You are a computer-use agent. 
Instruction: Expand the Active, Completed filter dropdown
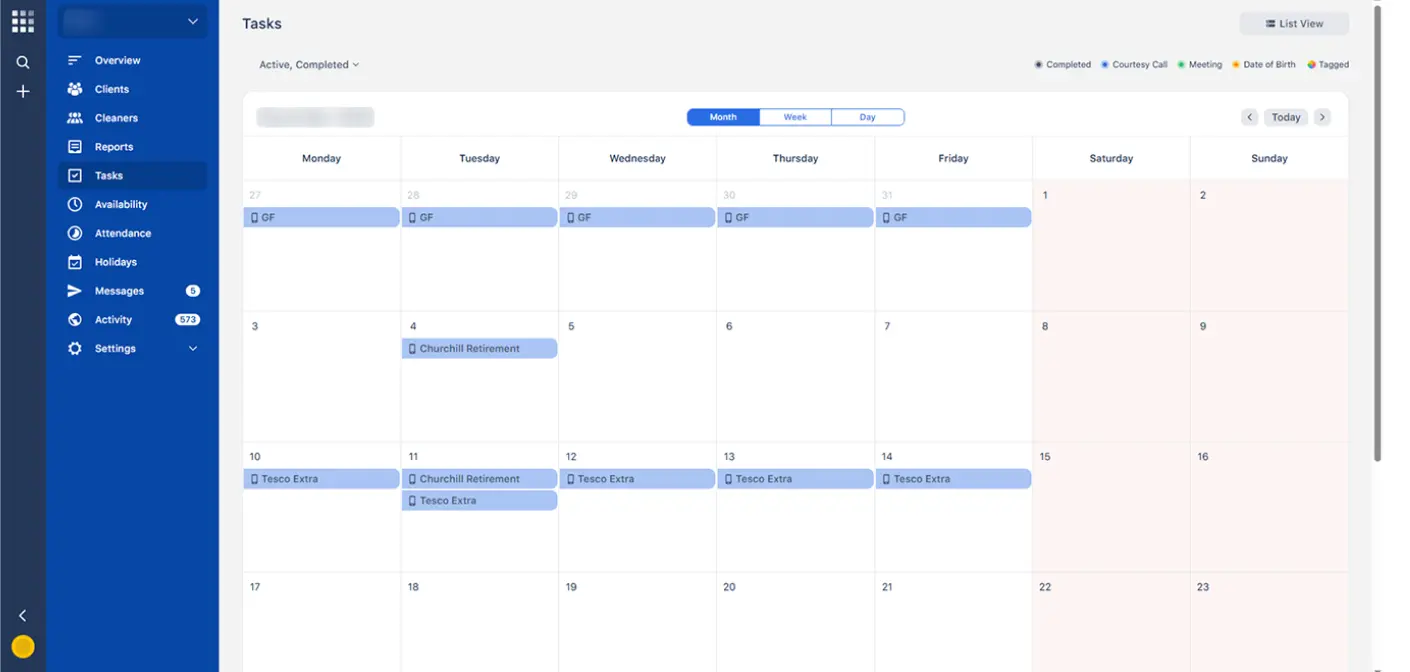[x=308, y=65]
